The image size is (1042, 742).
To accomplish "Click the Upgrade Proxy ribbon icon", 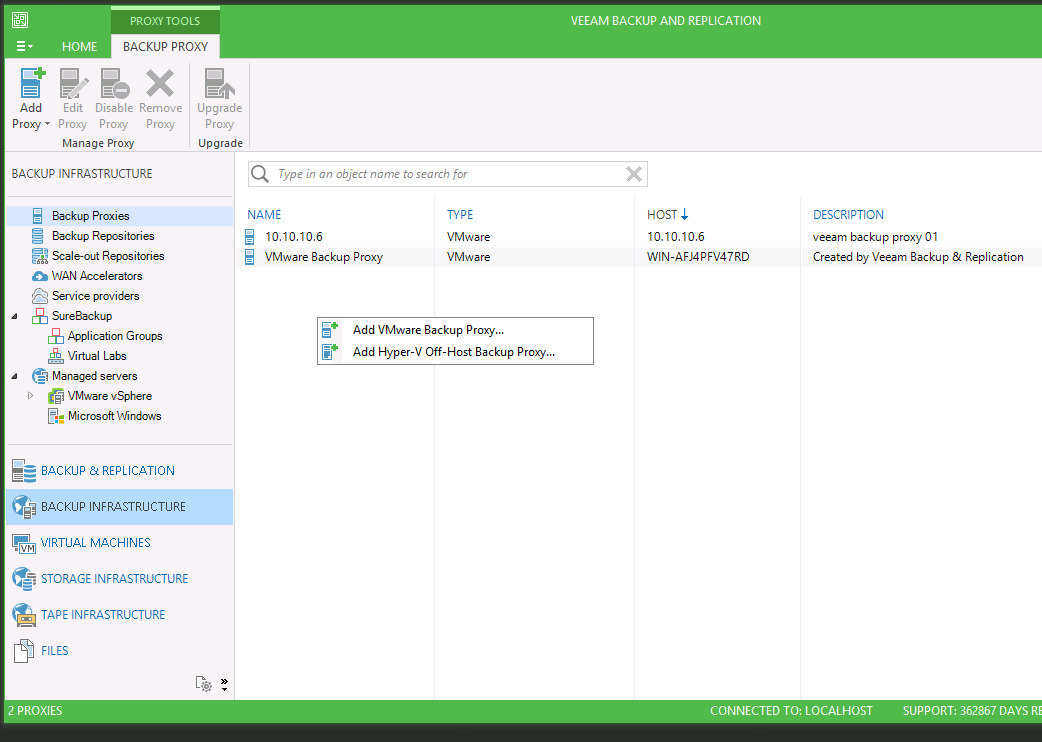I will [x=219, y=83].
